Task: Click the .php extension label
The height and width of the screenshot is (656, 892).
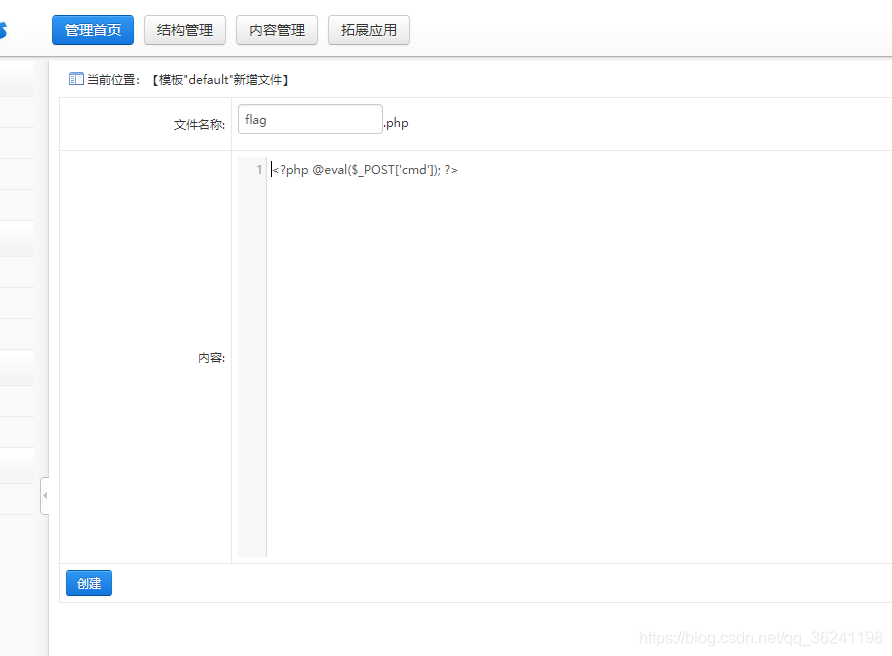Action: (x=396, y=123)
